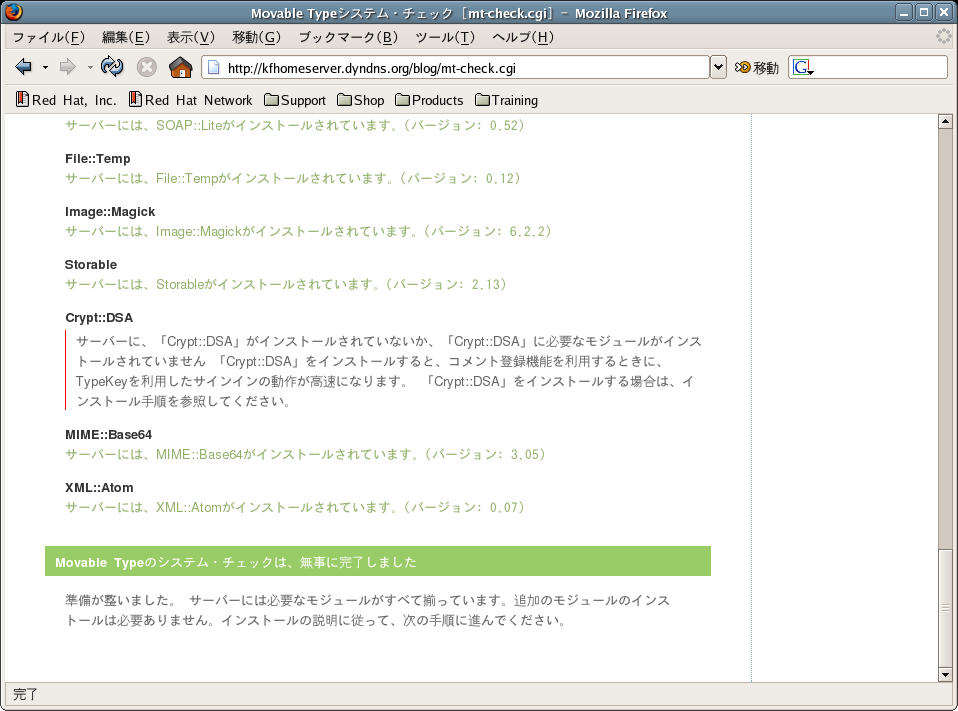
Task: Click the Firefox logo in the title bar
Action: (13, 12)
